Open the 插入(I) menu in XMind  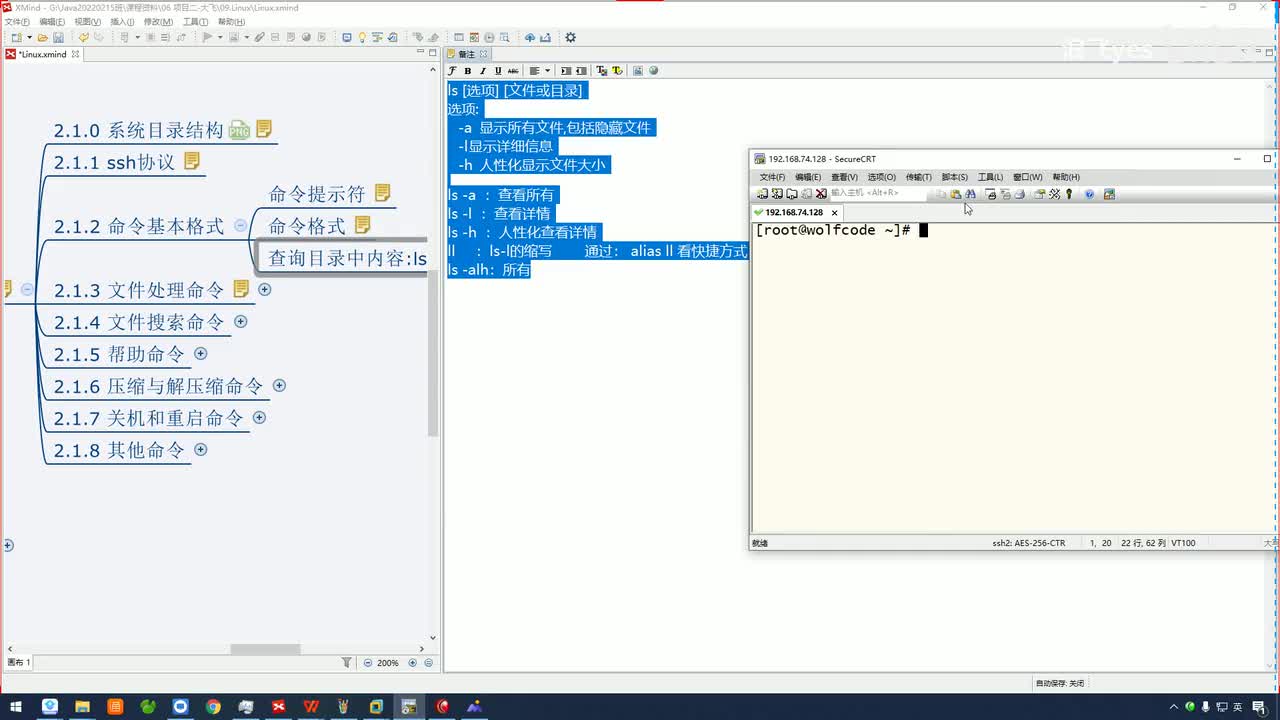(122, 22)
